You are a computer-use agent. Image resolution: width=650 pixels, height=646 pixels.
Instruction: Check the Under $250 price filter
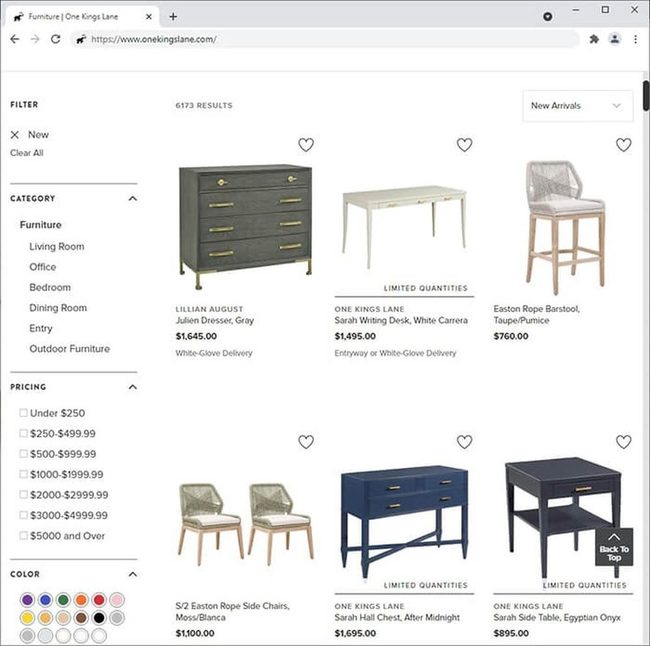(24, 413)
